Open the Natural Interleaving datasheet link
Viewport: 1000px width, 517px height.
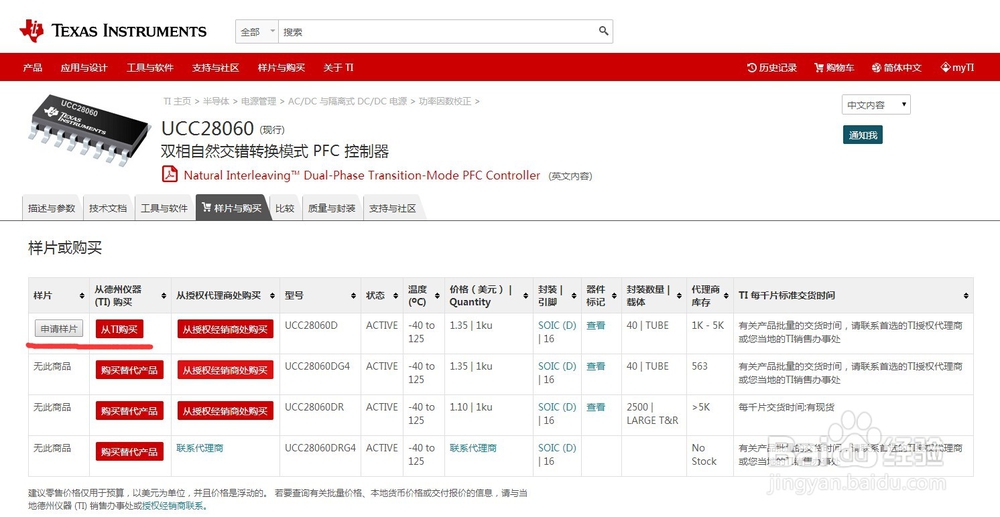click(362, 175)
